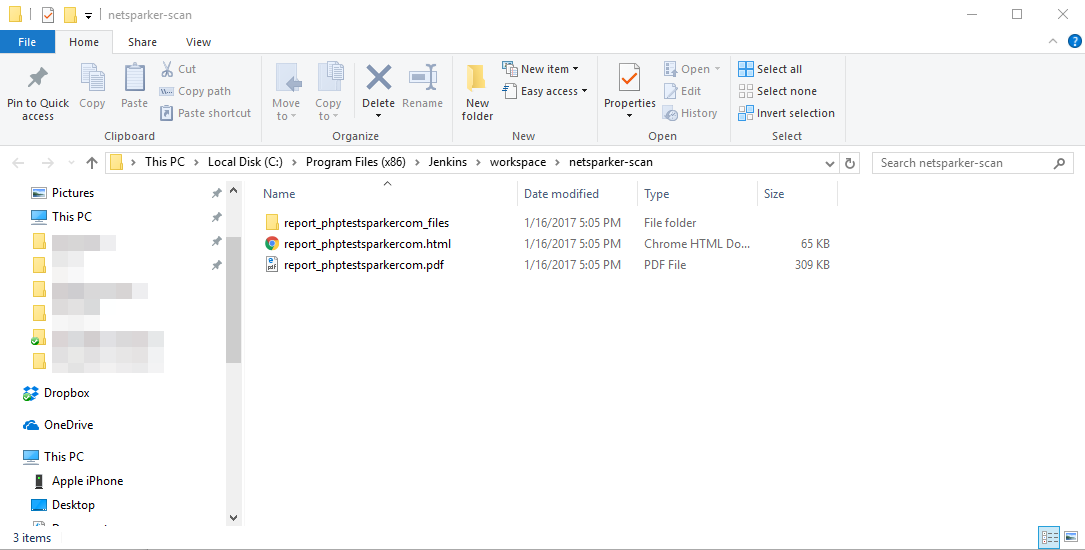Choose Copy path in Clipboard group

[x=195, y=91]
